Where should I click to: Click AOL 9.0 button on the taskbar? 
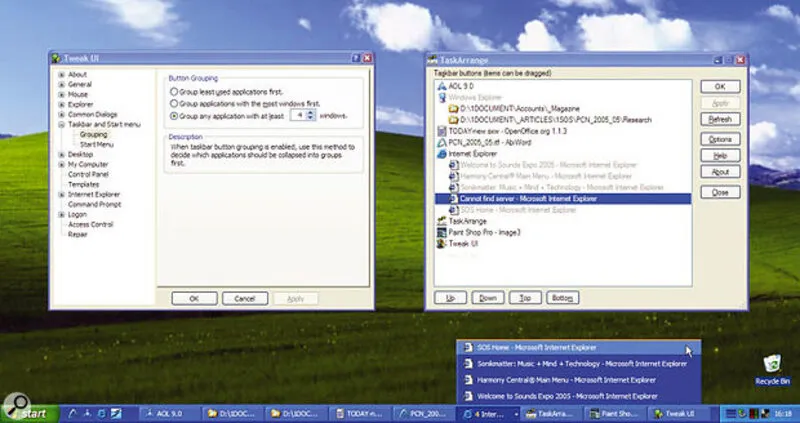(168, 414)
